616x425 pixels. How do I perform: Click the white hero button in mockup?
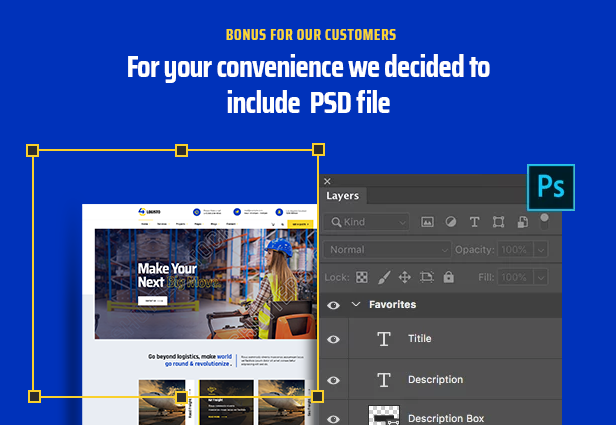click(152, 300)
